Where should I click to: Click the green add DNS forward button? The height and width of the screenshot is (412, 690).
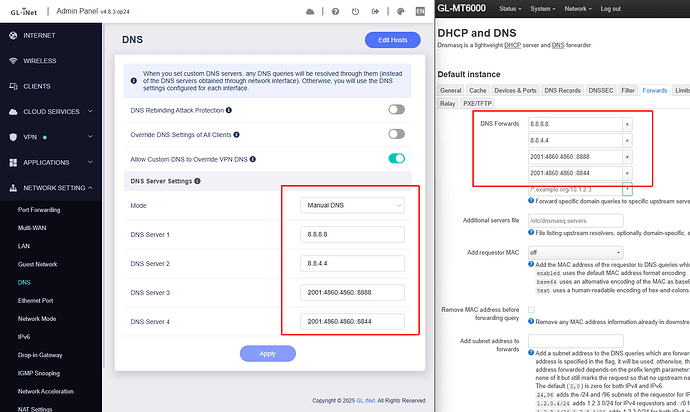click(x=627, y=188)
